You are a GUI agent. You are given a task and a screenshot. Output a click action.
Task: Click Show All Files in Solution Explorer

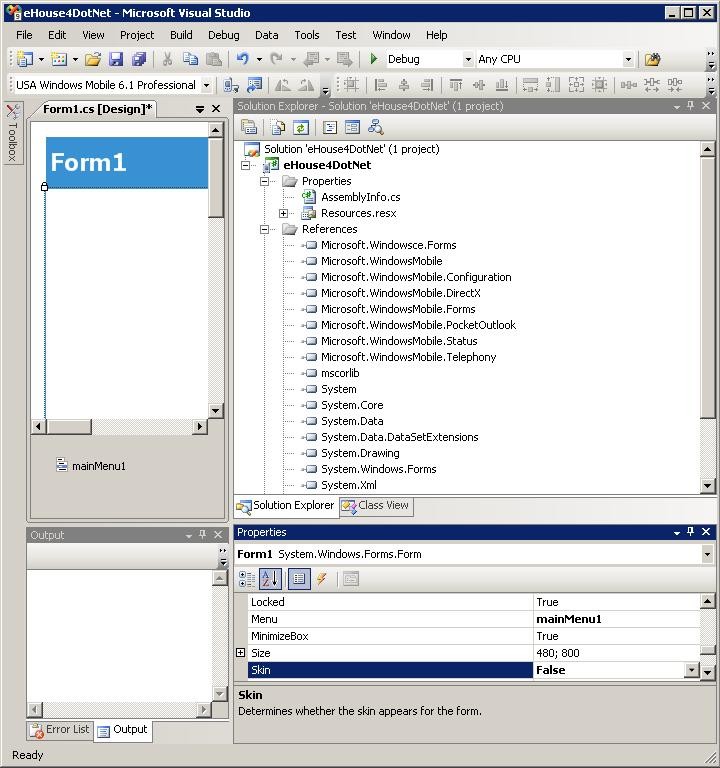click(278, 128)
